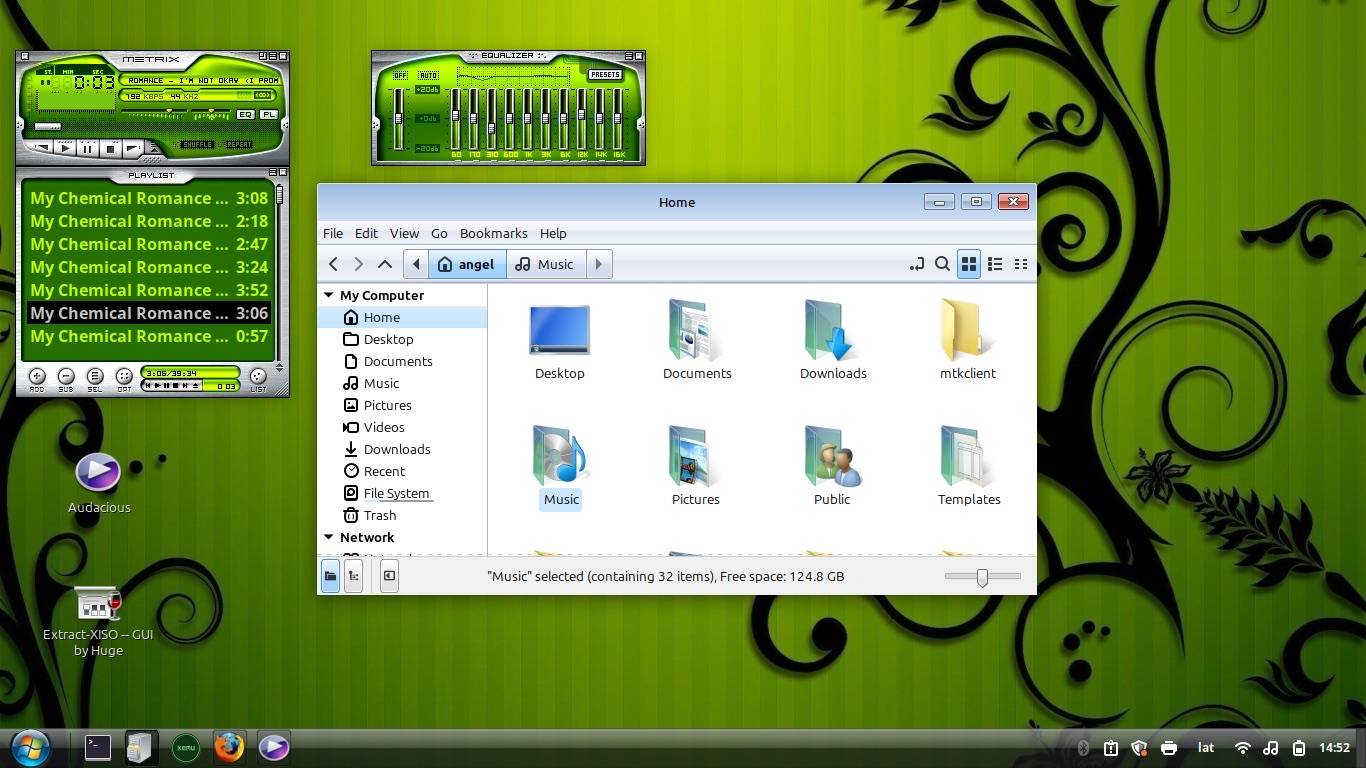Go back in the file manager toolbar
Viewport: 1366px width, 768px height.
tap(334, 264)
